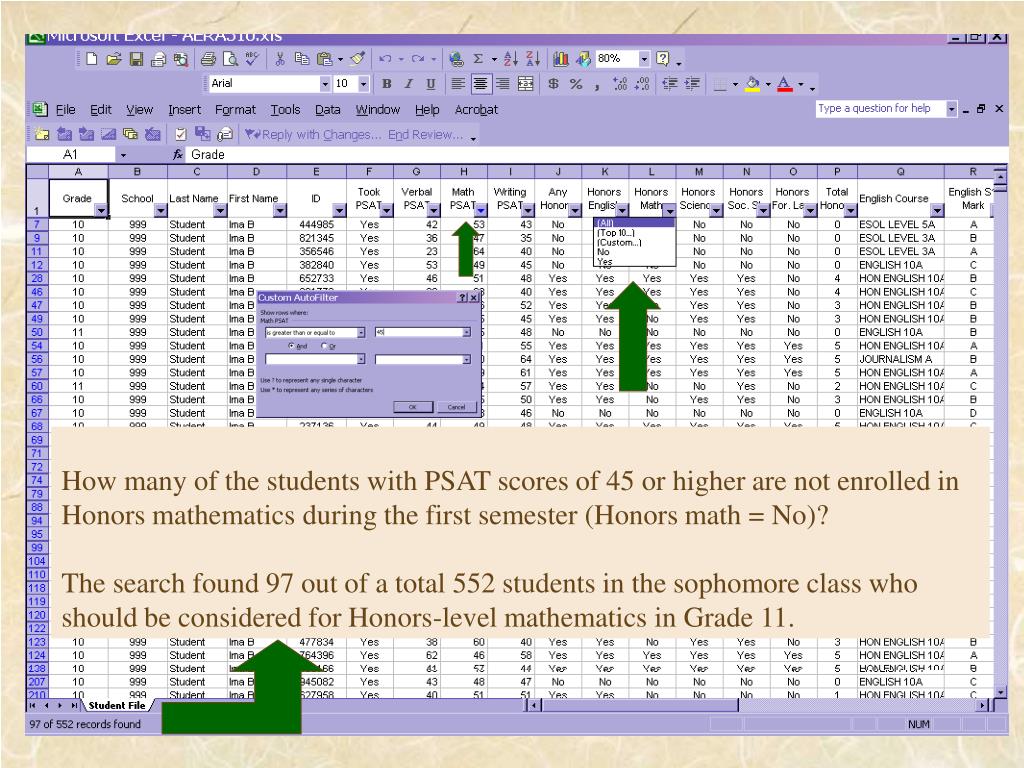Apply merge and center to cells

(525, 84)
